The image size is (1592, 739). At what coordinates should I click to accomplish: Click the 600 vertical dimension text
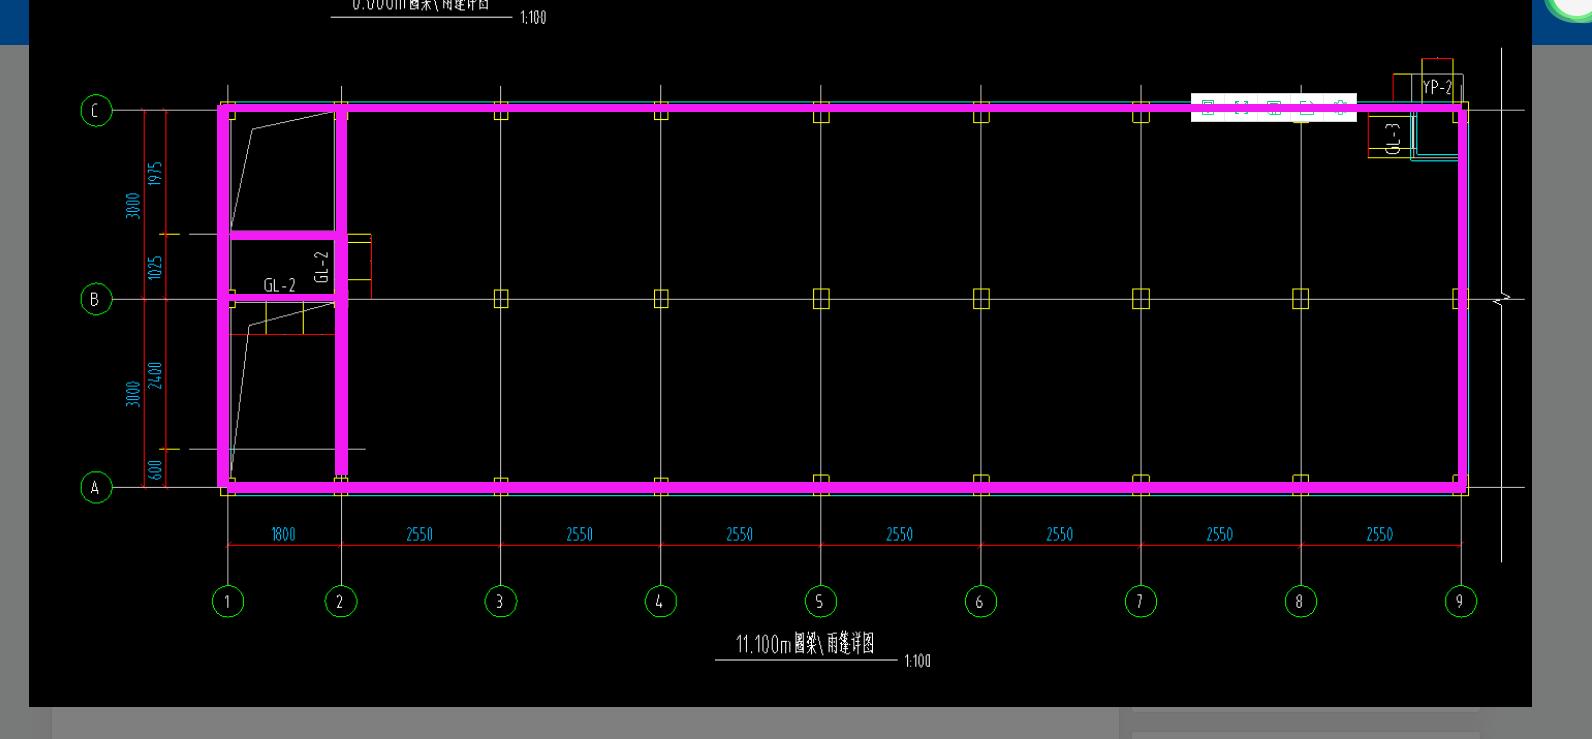pos(155,469)
